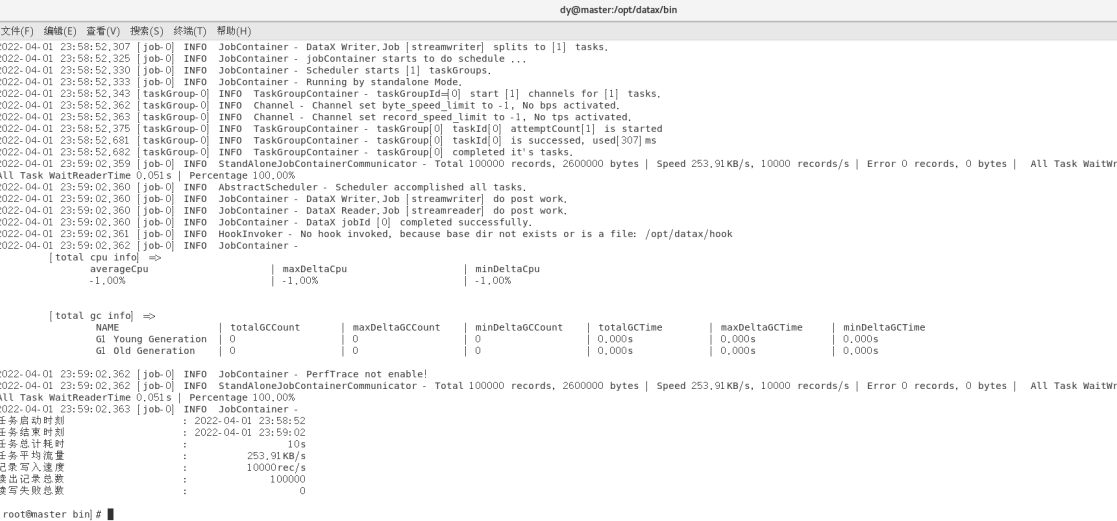Viewport: 1117px width, 521px height.
Task: Click the total elapsed value 10s
Action: pos(296,444)
